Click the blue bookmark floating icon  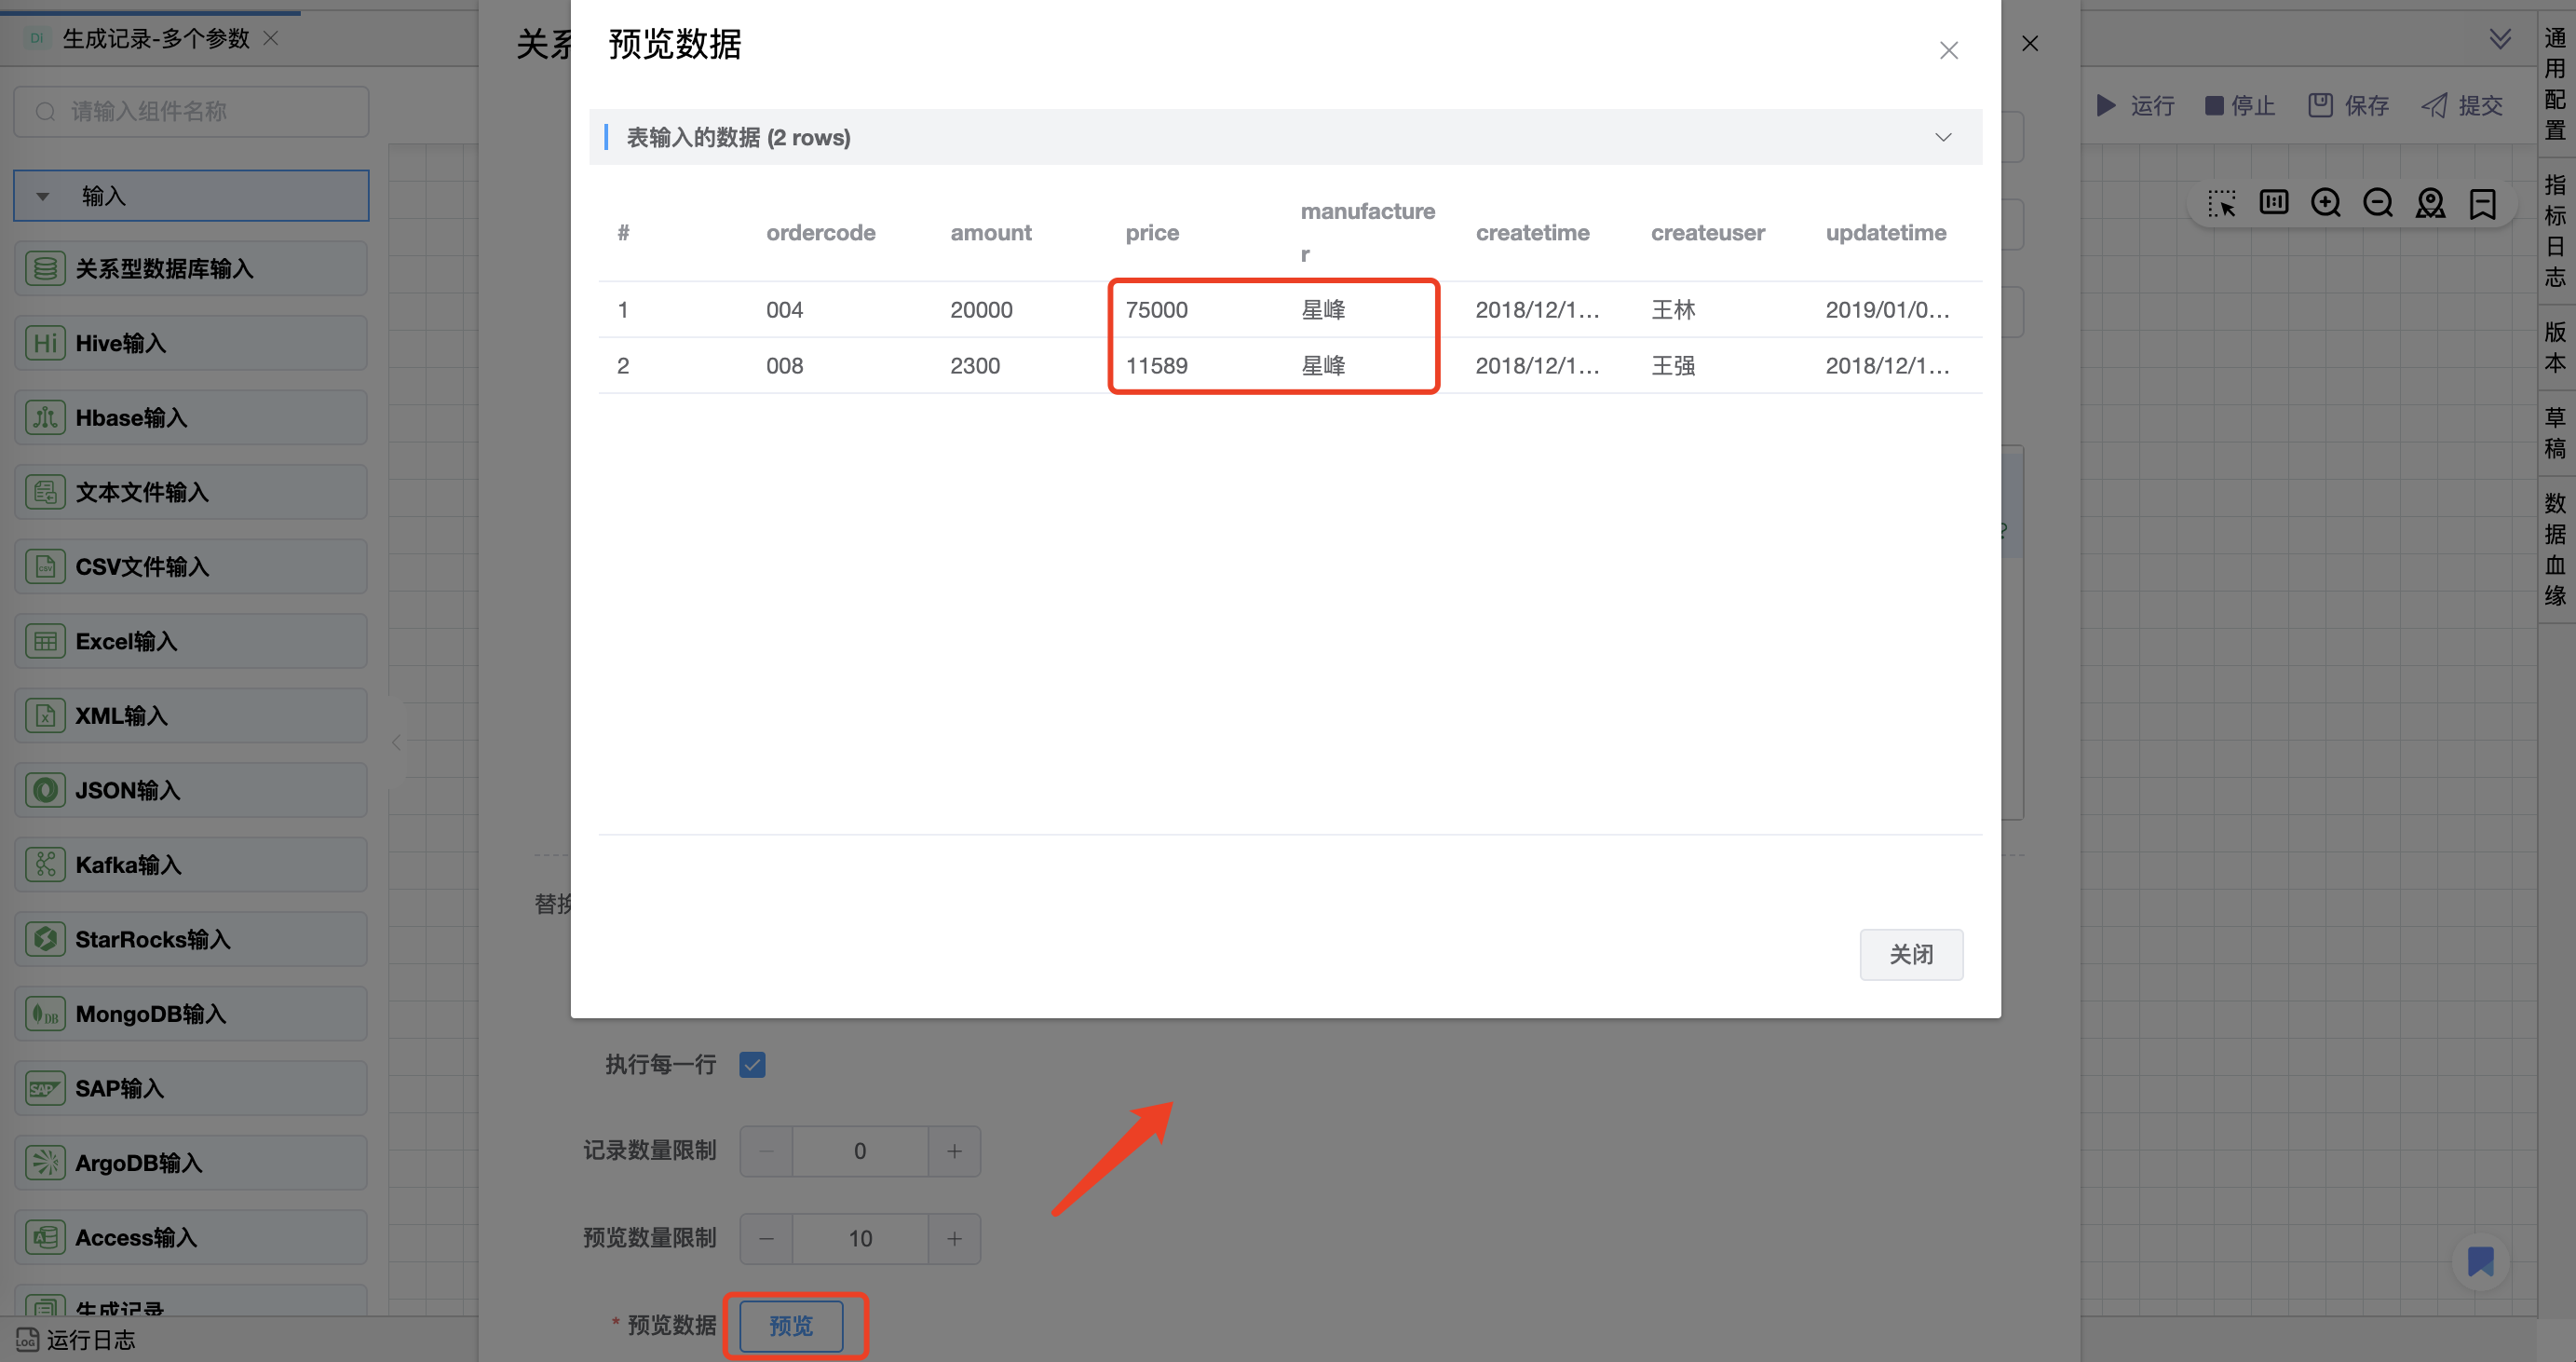tap(2480, 1261)
